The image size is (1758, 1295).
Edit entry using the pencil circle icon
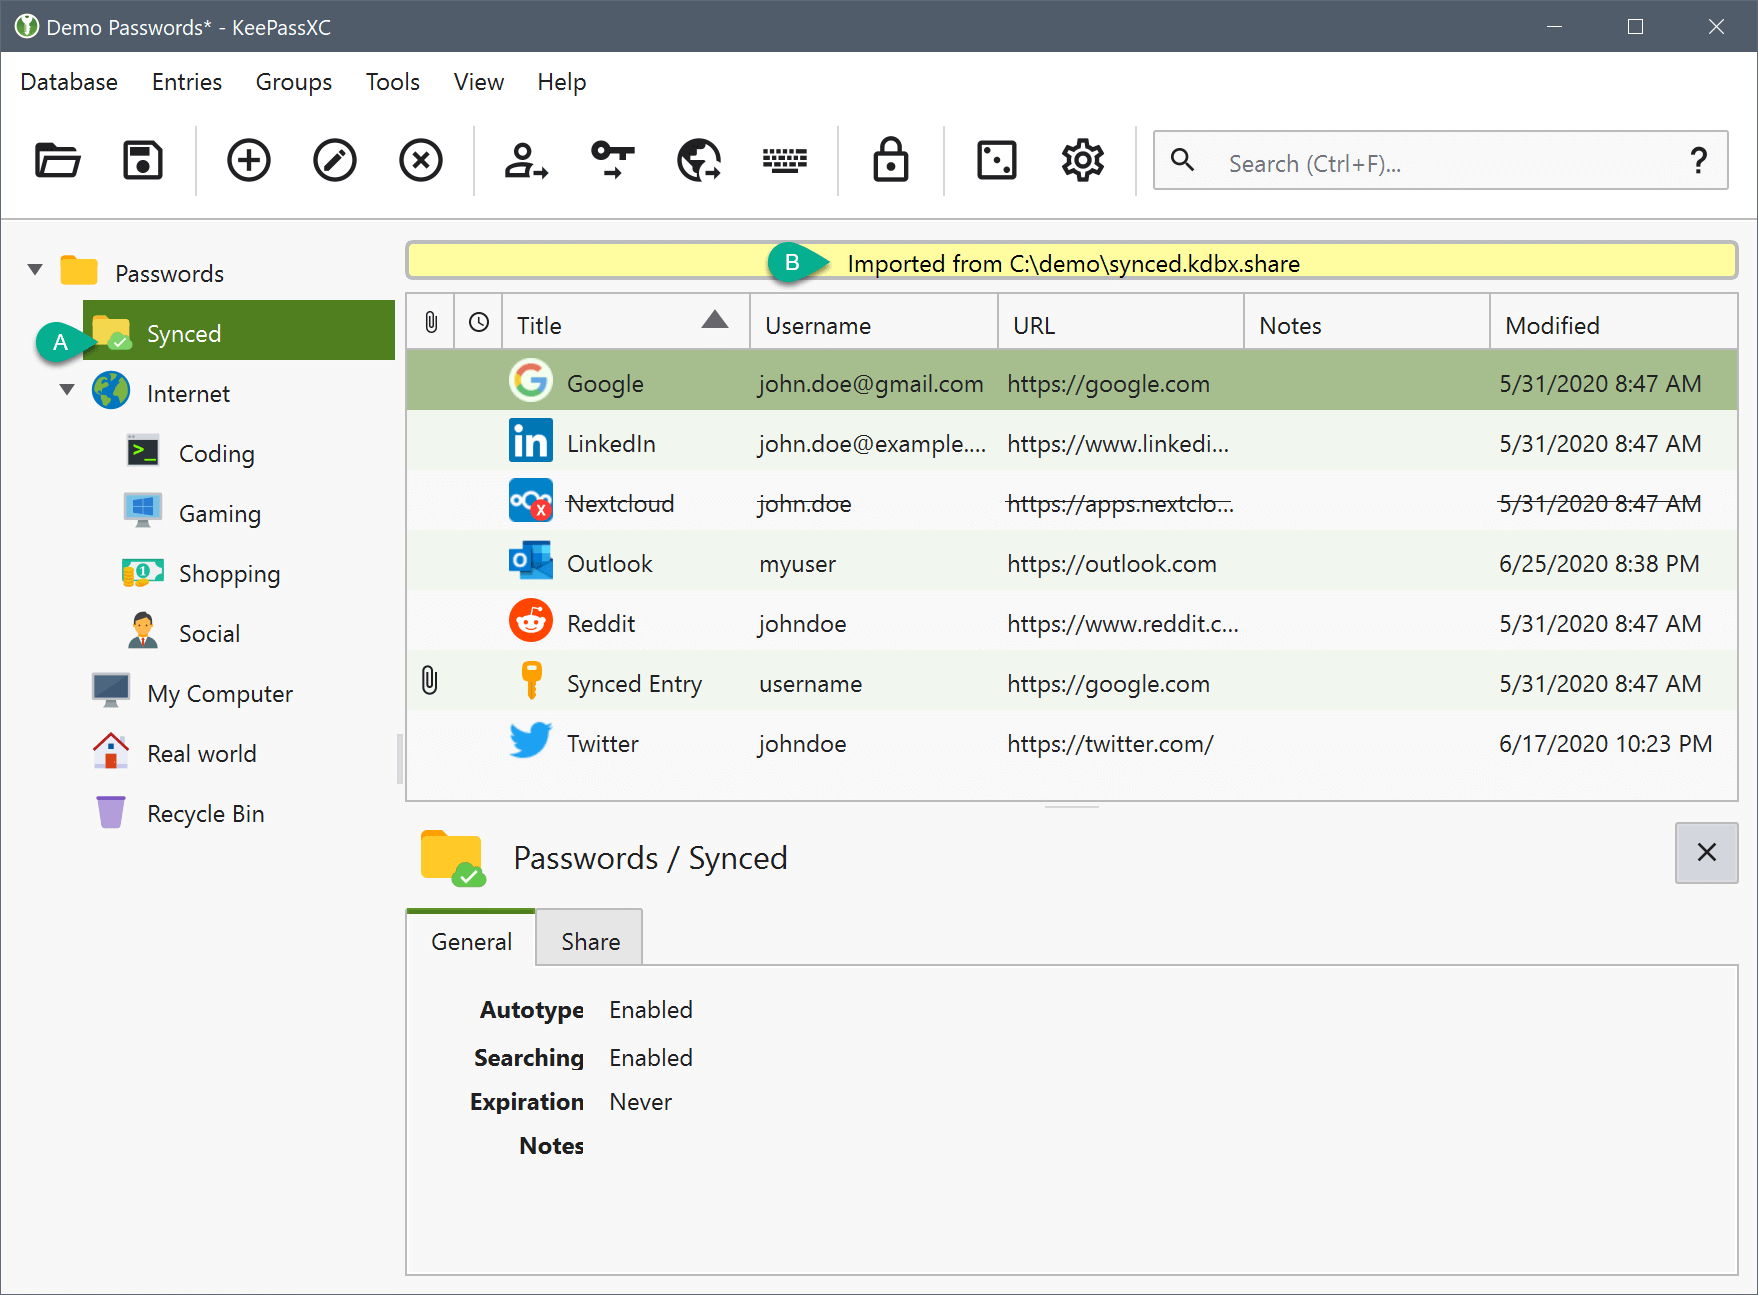[335, 160]
